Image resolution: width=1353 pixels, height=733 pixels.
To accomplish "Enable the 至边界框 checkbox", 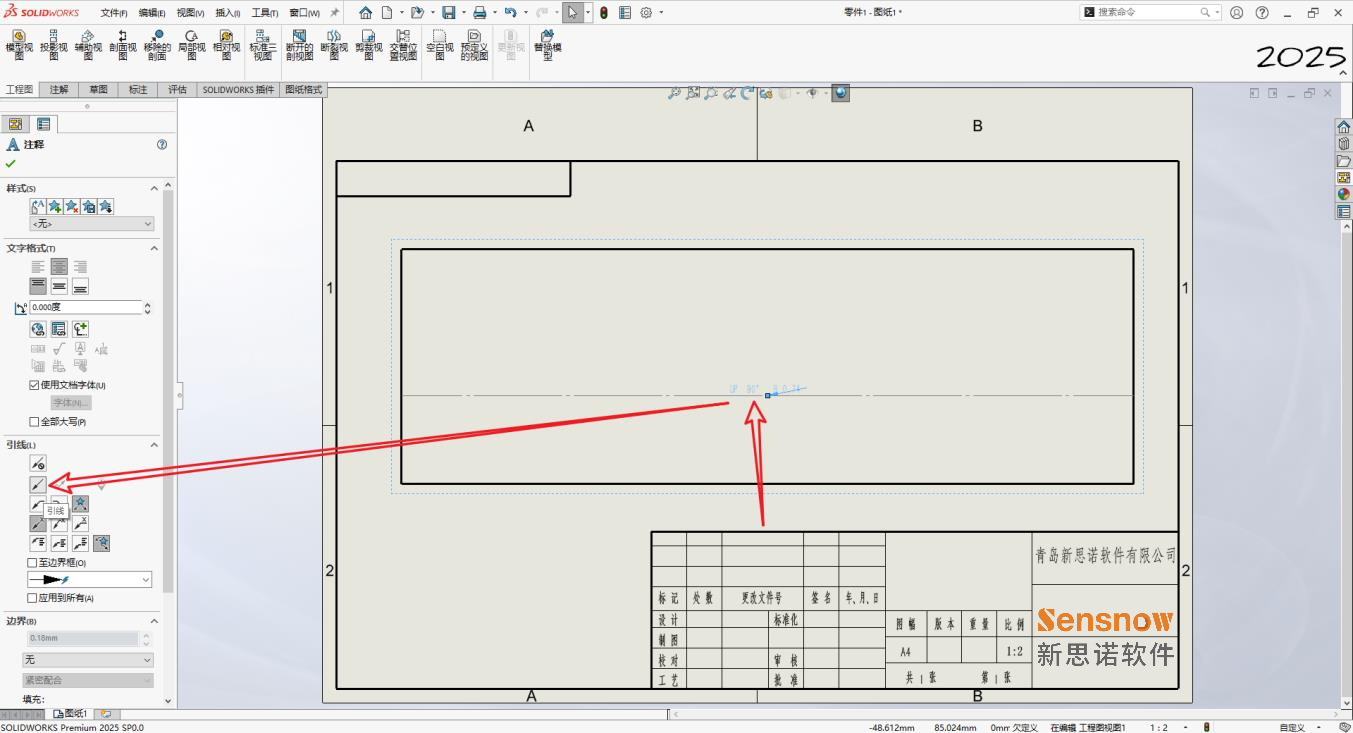I will [x=33, y=563].
